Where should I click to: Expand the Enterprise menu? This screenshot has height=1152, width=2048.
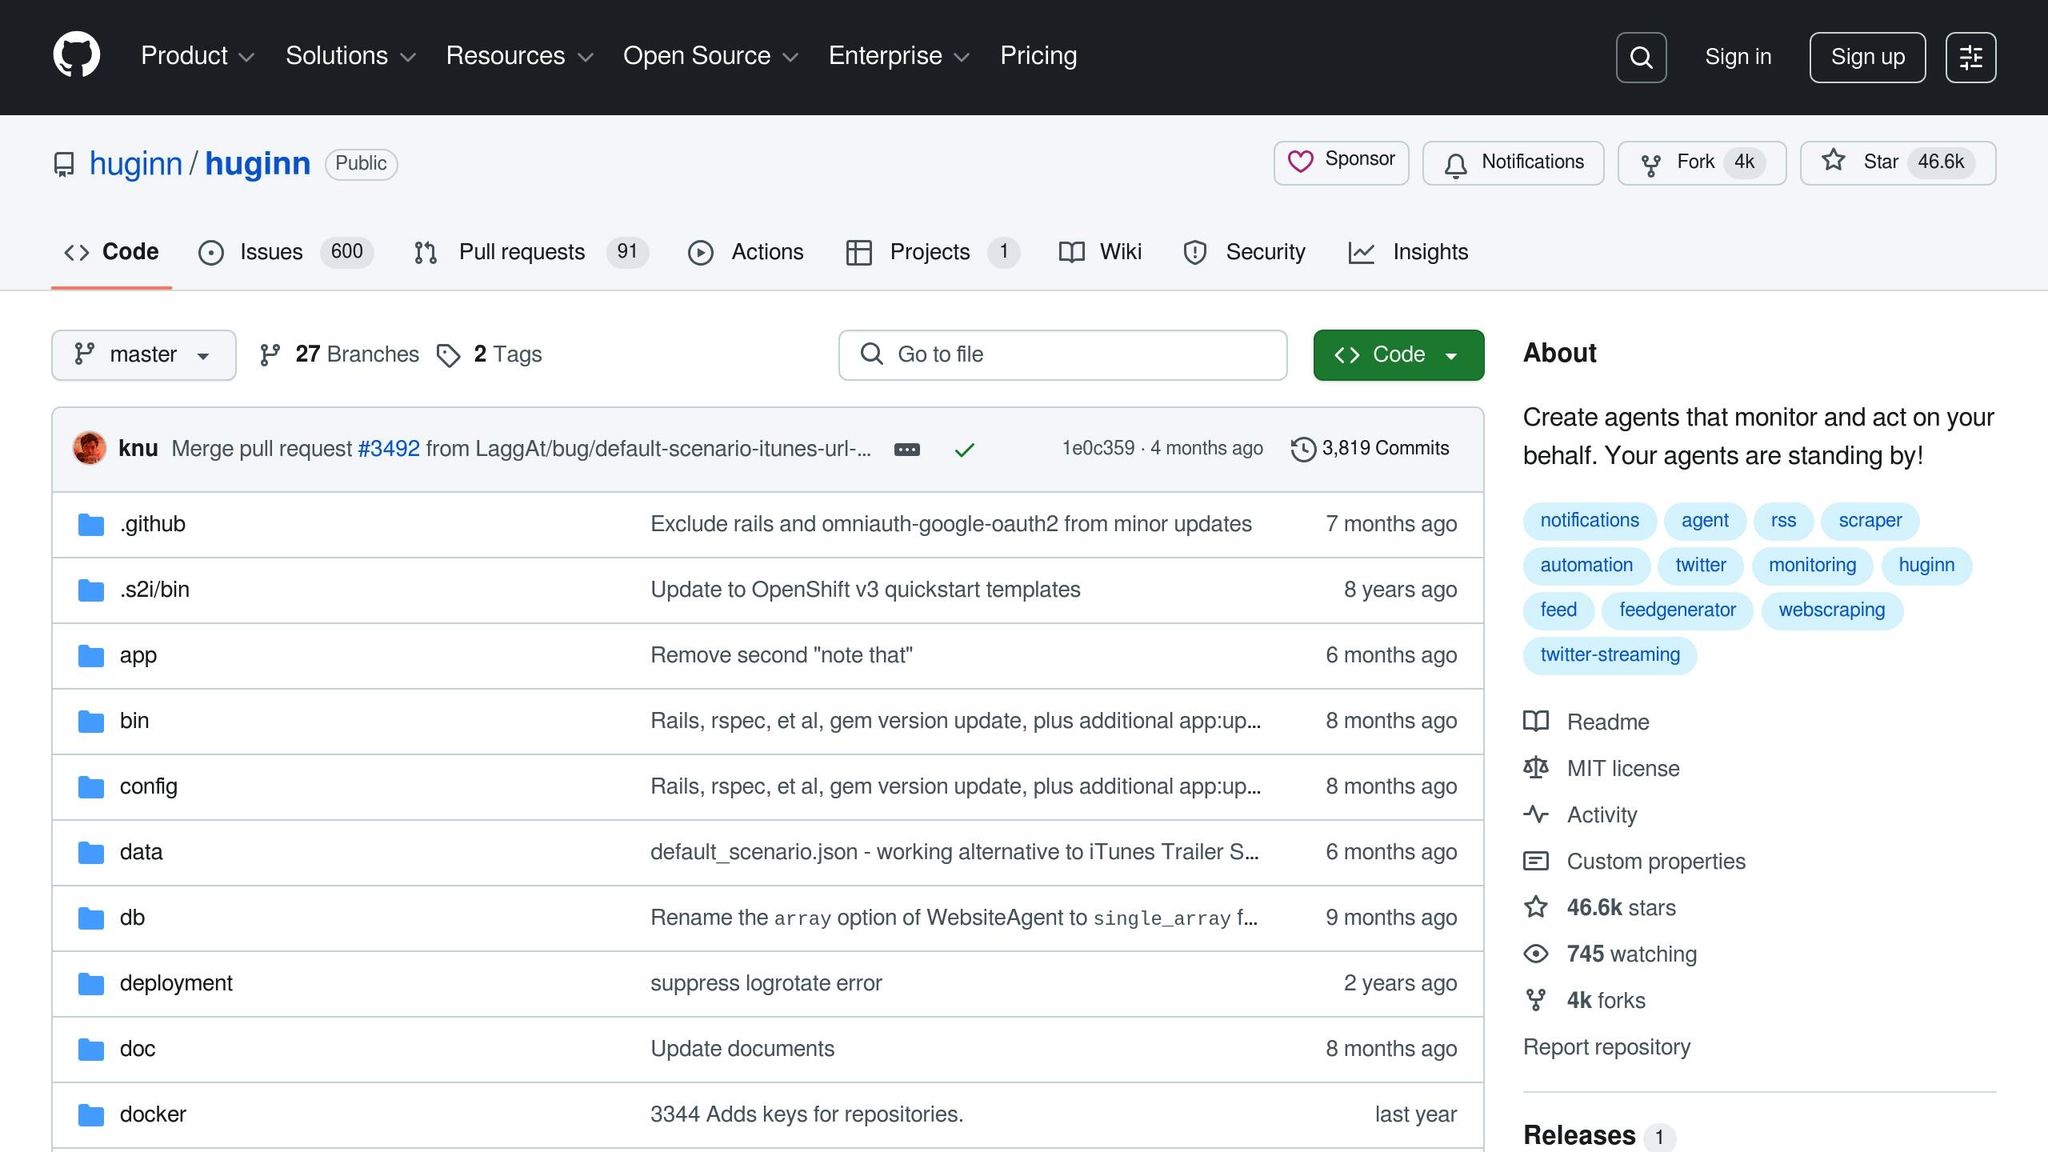[x=899, y=56]
